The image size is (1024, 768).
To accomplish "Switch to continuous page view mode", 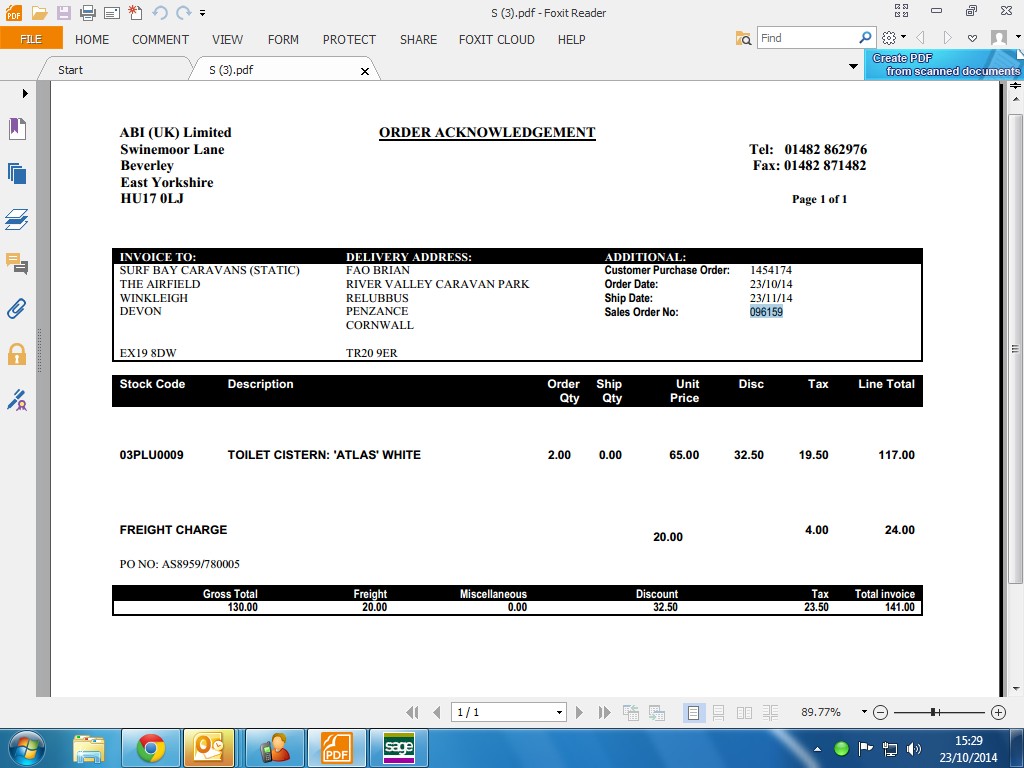I will pyautogui.click(x=719, y=712).
